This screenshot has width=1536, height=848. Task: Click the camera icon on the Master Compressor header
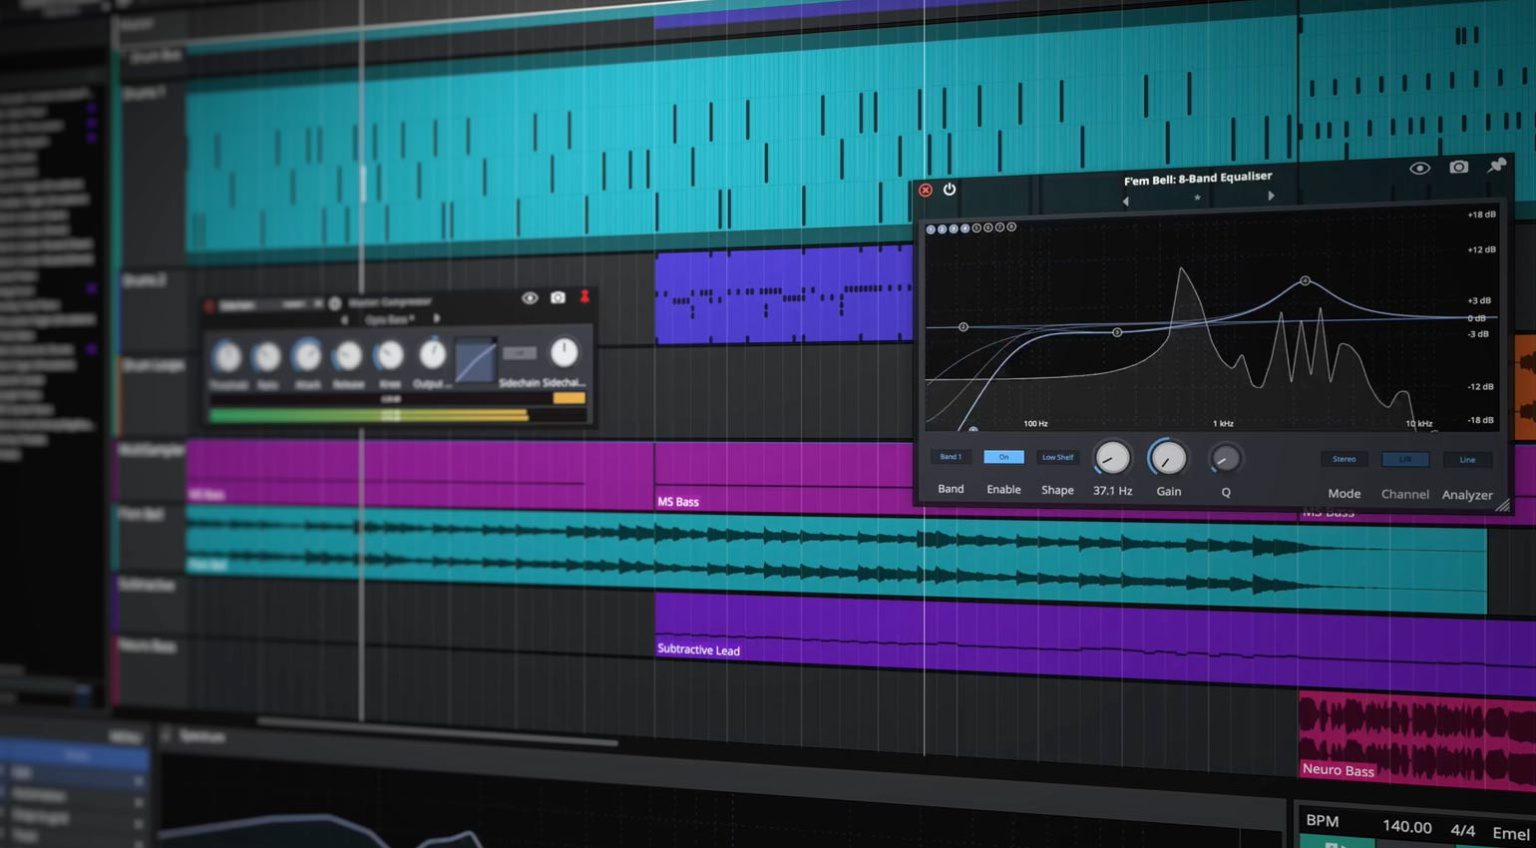[556, 297]
